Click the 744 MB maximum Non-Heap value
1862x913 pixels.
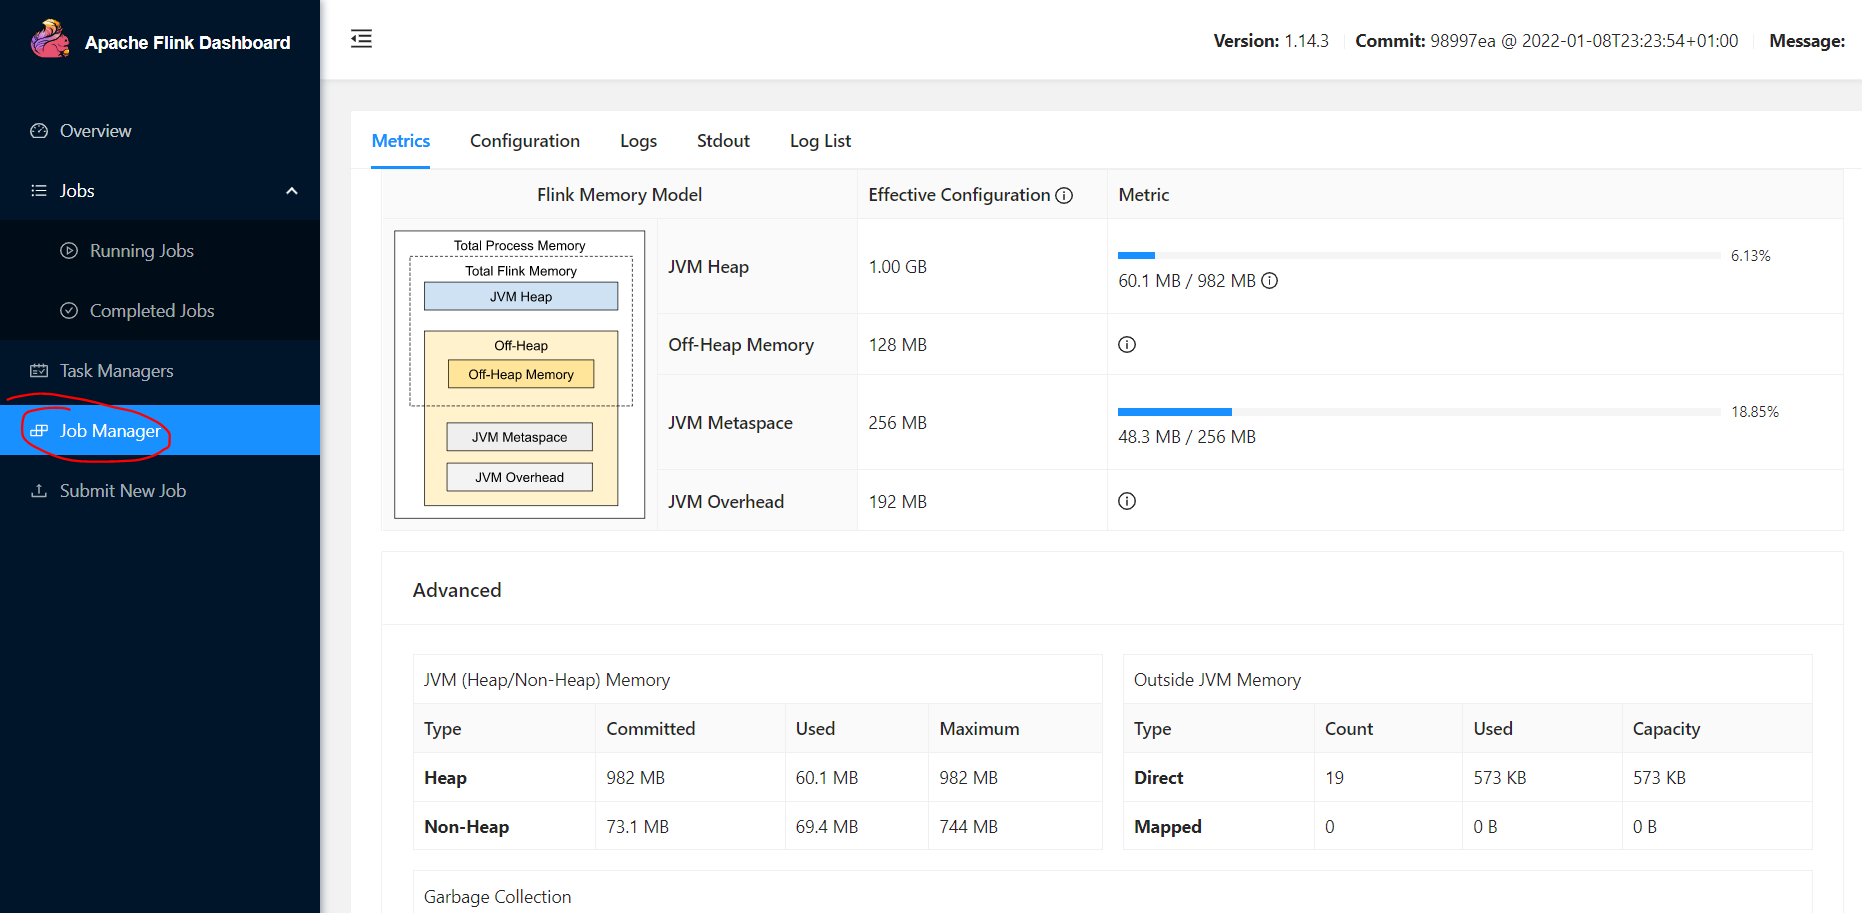(968, 827)
